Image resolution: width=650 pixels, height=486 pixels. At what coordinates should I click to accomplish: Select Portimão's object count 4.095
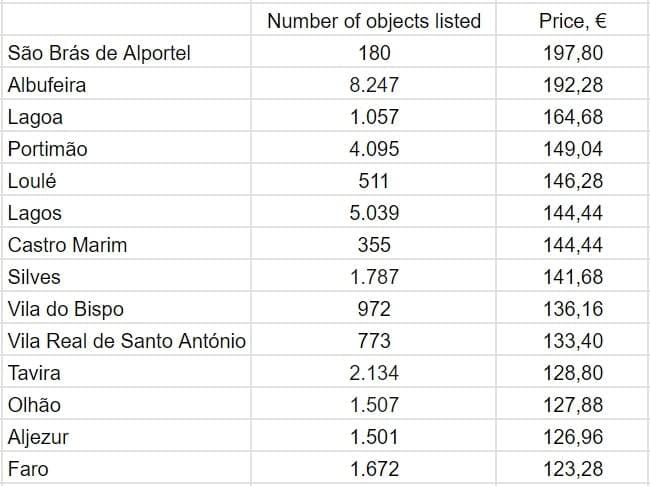pyautogui.click(x=374, y=149)
